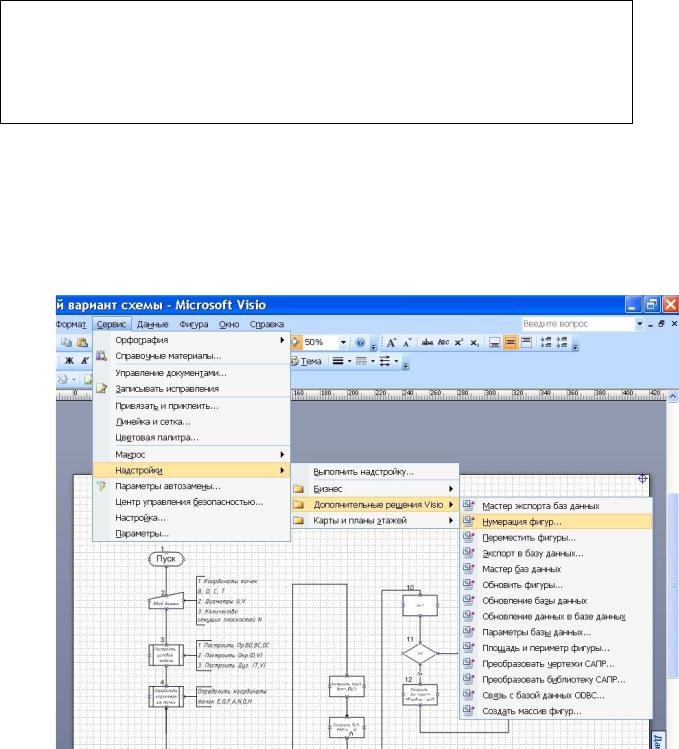The height and width of the screenshot is (749, 679).
Task: Open the Сервис menu
Action: pos(111,324)
